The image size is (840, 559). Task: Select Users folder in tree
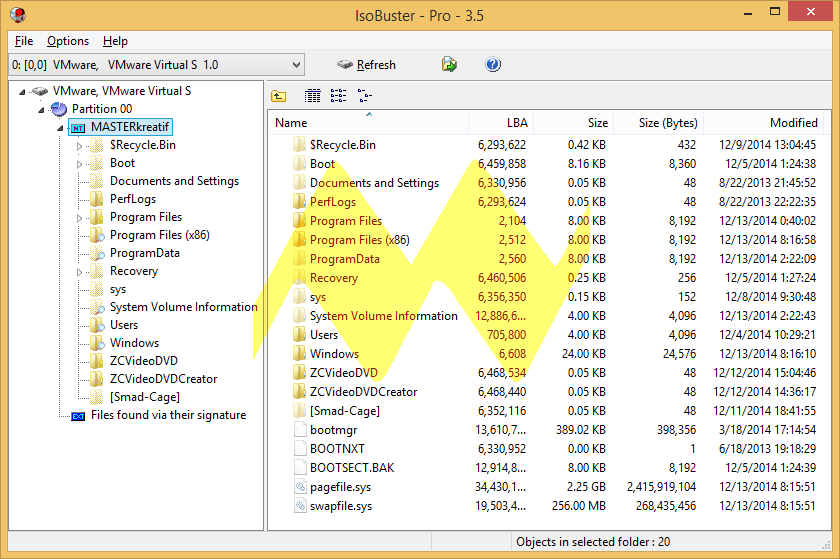click(124, 325)
